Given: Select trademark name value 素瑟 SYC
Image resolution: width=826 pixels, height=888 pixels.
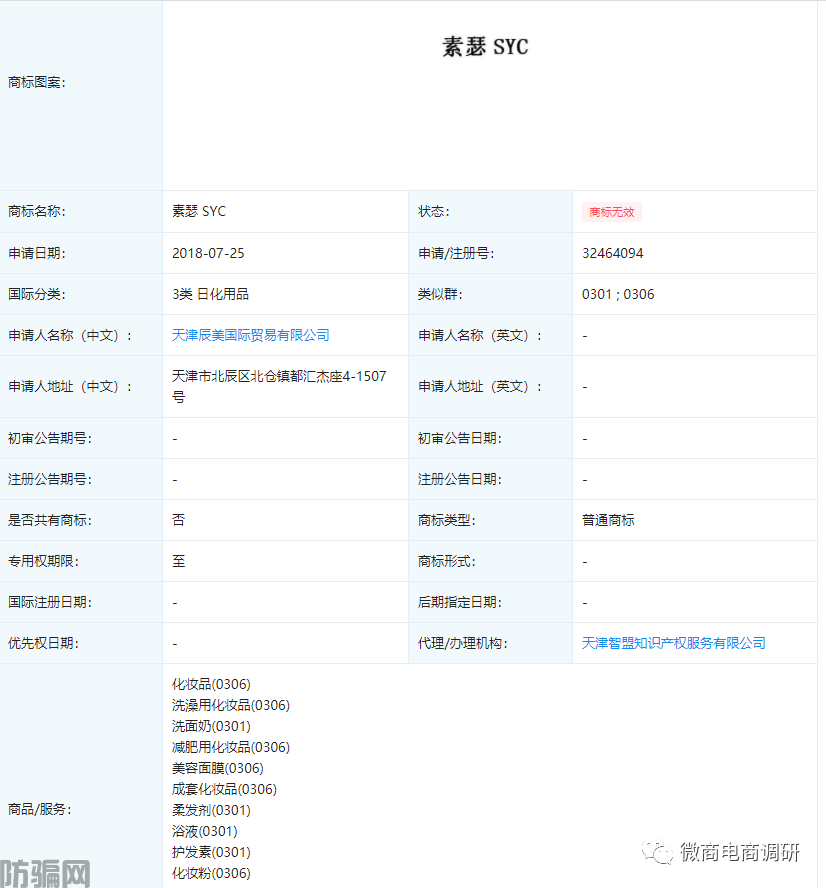Looking at the screenshot, I should [x=199, y=211].
